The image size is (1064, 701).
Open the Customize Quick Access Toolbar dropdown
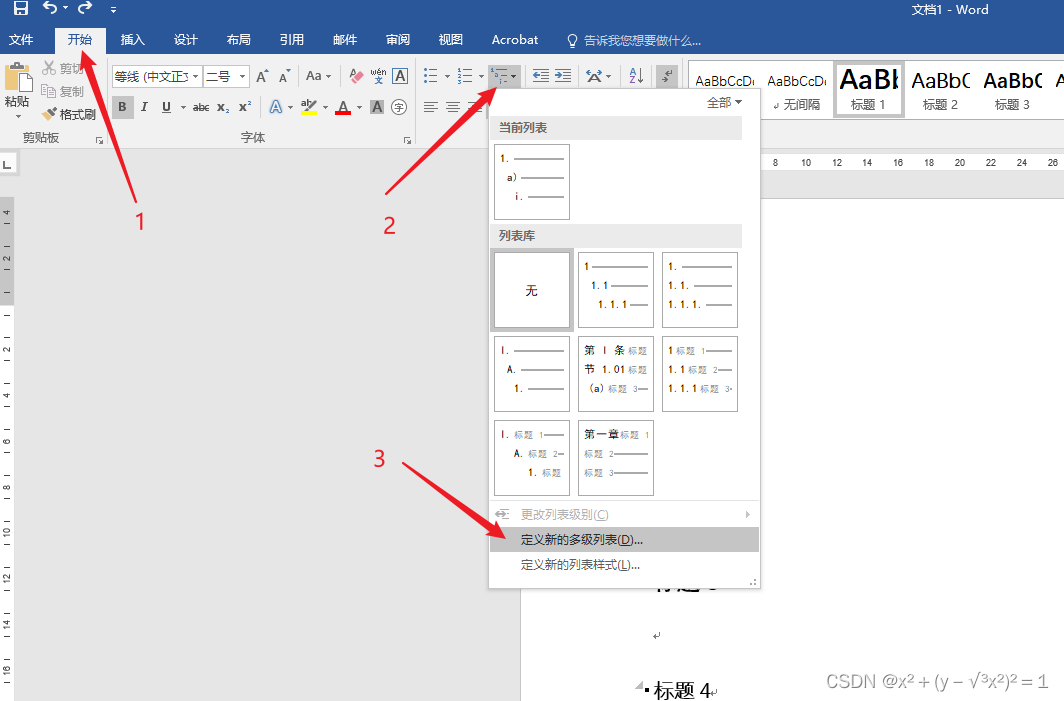(113, 10)
